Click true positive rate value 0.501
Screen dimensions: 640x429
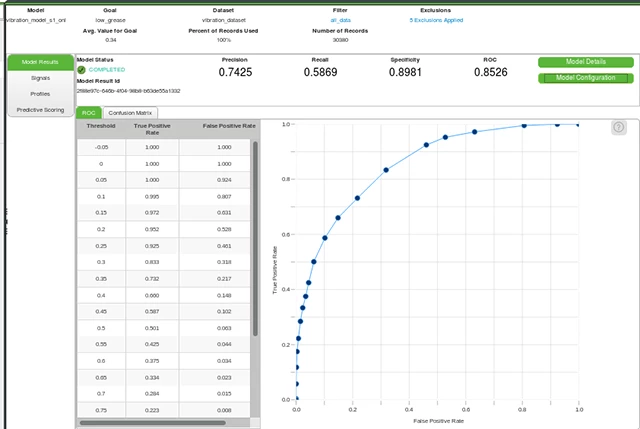coord(152,328)
